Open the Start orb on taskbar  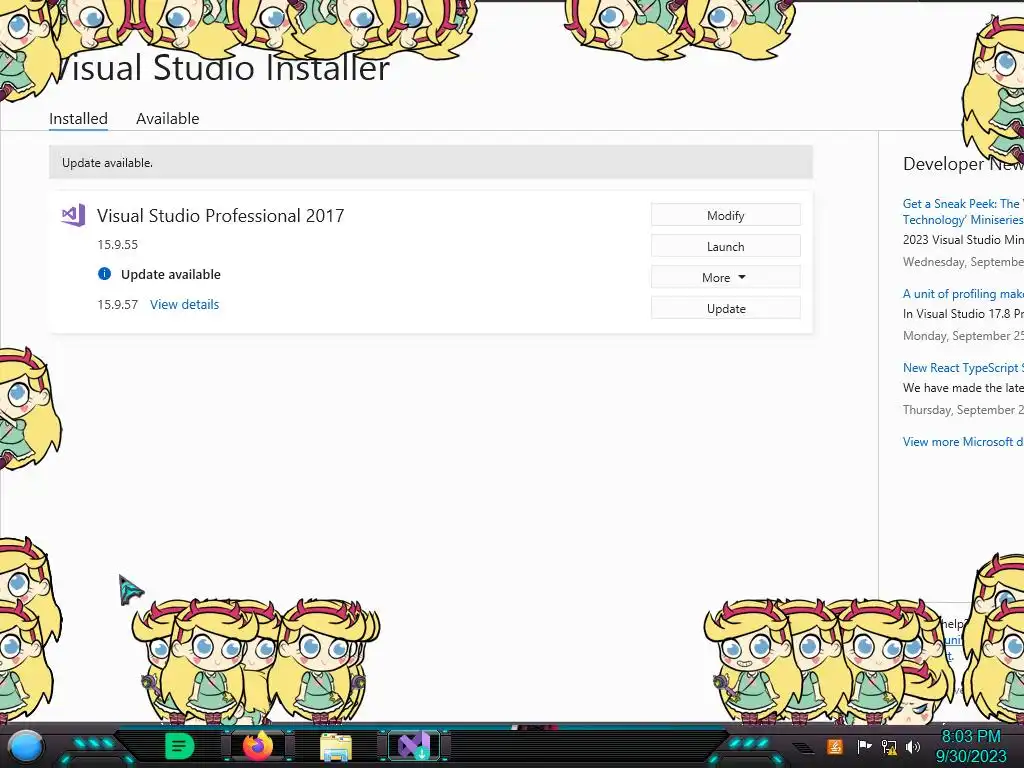point(27,746)
